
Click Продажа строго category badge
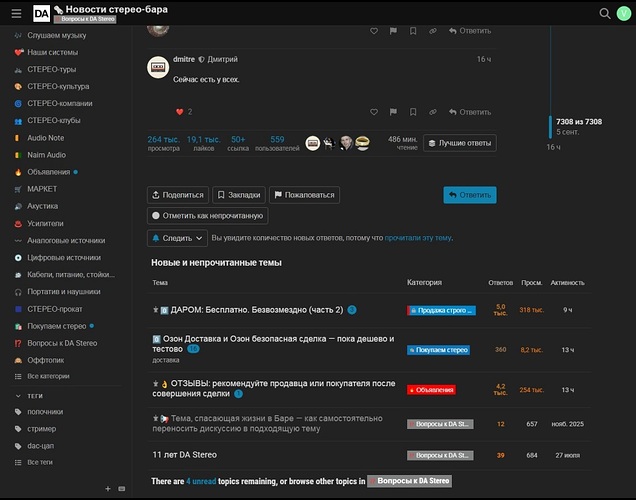coord(441,310)
